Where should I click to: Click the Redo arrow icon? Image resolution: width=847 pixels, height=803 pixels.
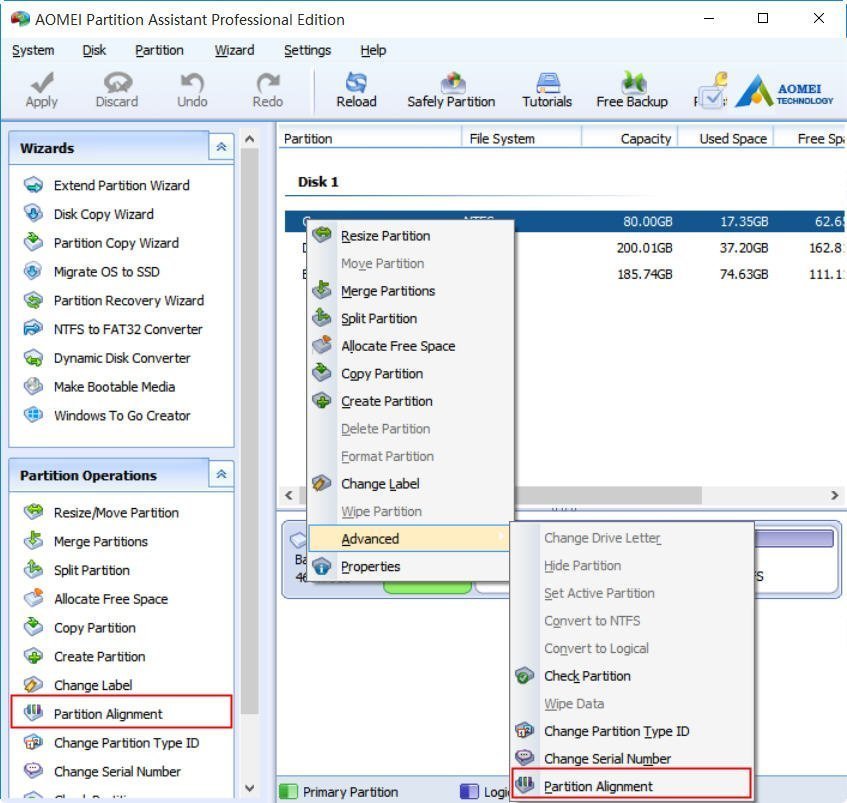[268, 82]
